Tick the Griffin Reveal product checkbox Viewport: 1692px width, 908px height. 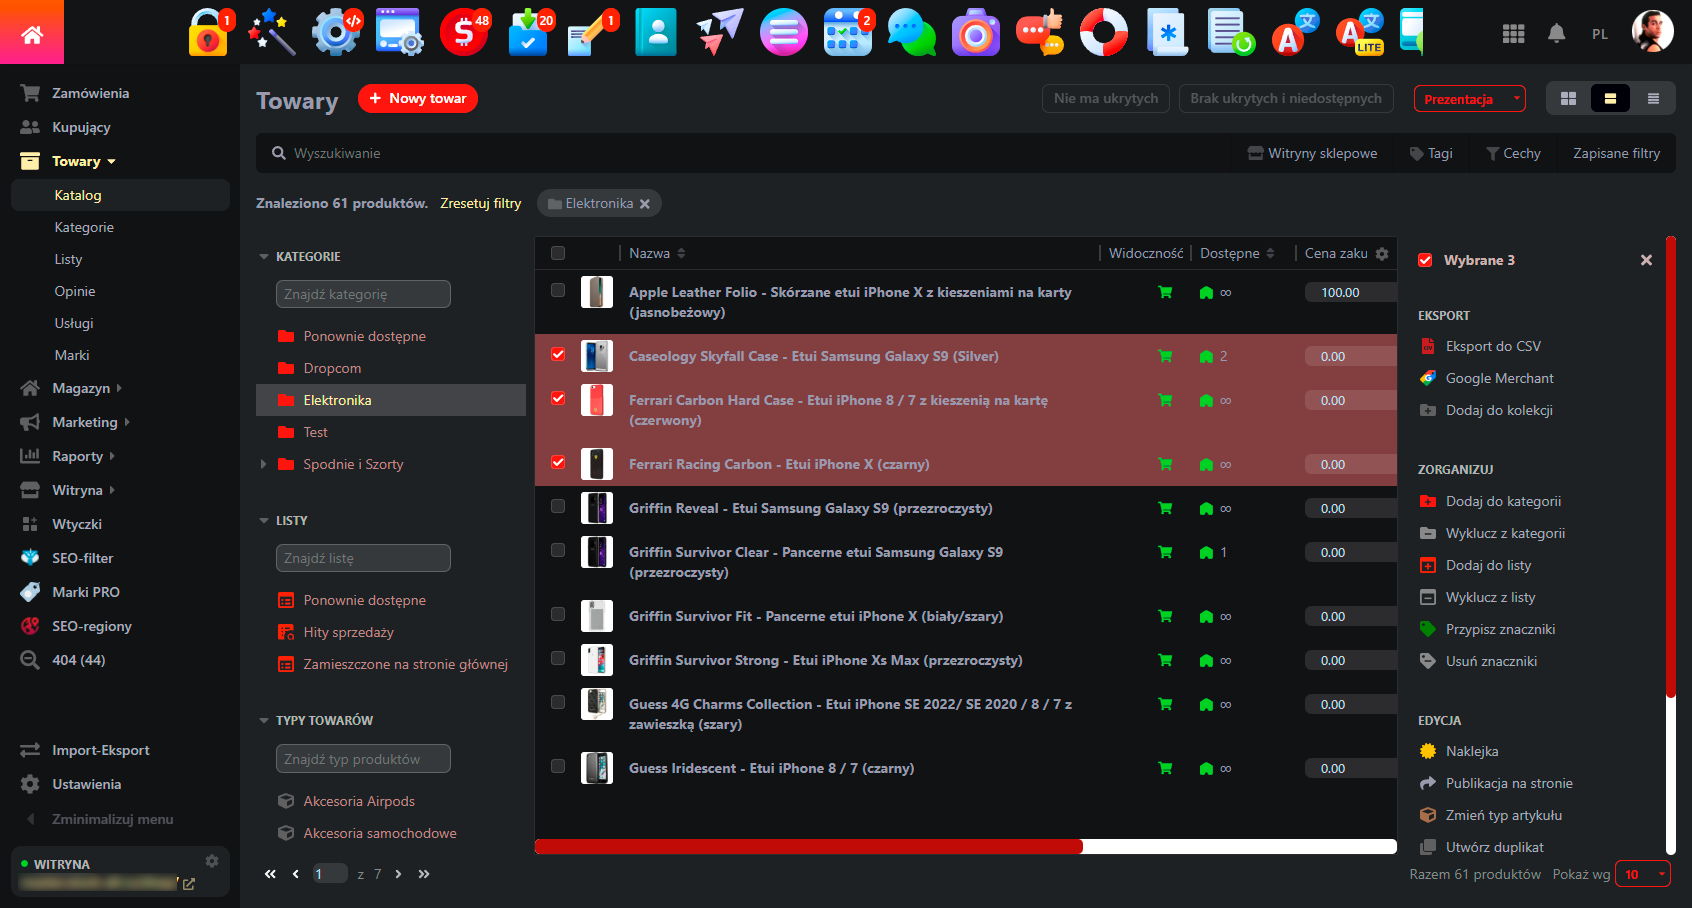558,507
